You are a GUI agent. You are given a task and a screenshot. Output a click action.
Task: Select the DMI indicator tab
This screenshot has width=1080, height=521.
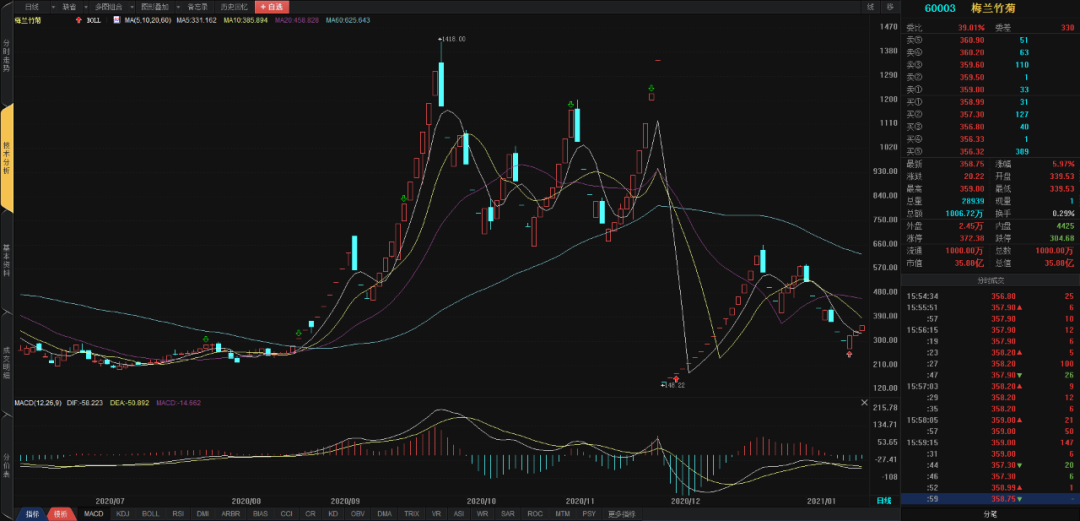(x=202, y=514)
